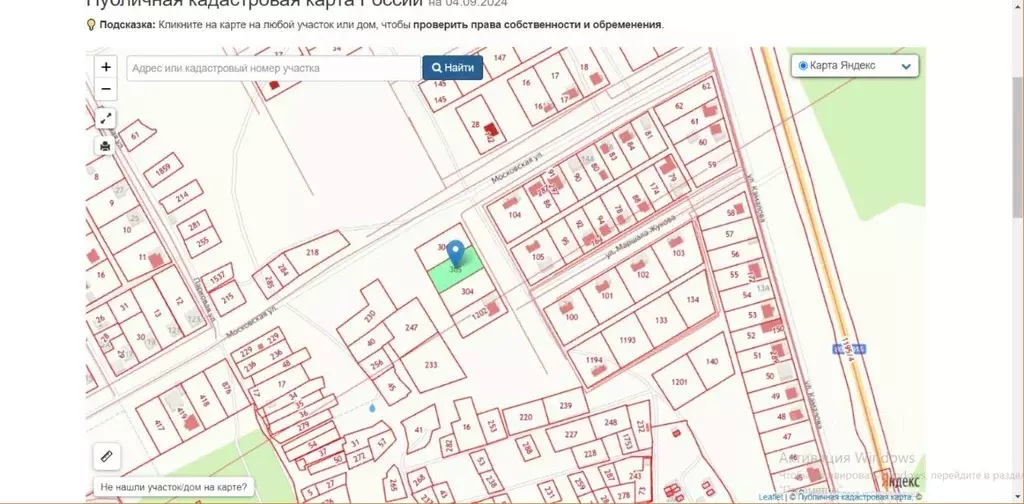Screen dimensions: 1024x504
Task: Toggle fullscreen map view
Action: 106,119
